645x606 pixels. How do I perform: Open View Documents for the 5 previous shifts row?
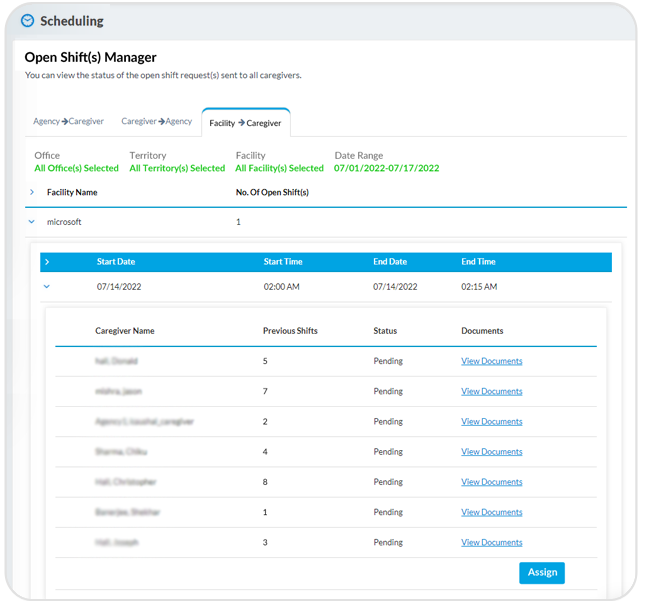[492, 361]
